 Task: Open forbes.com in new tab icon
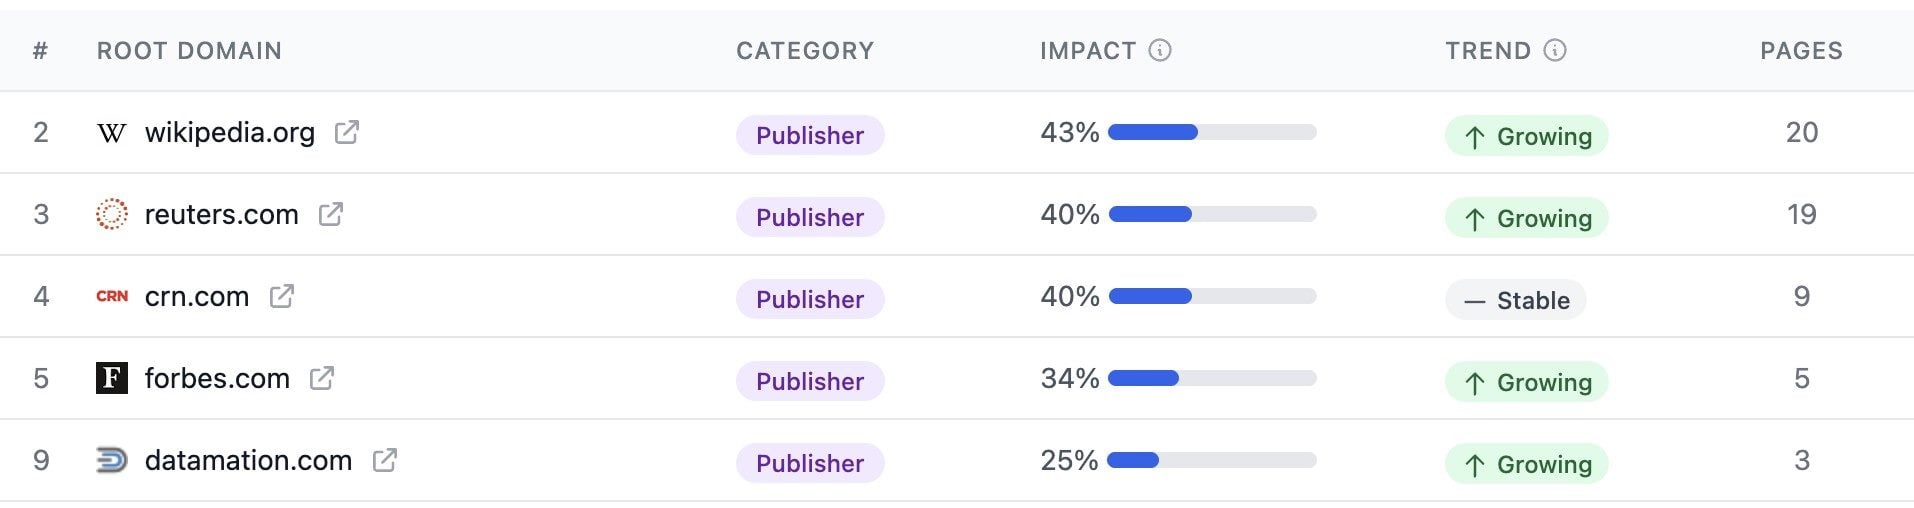pyautogui.click(x=322, y=378)
